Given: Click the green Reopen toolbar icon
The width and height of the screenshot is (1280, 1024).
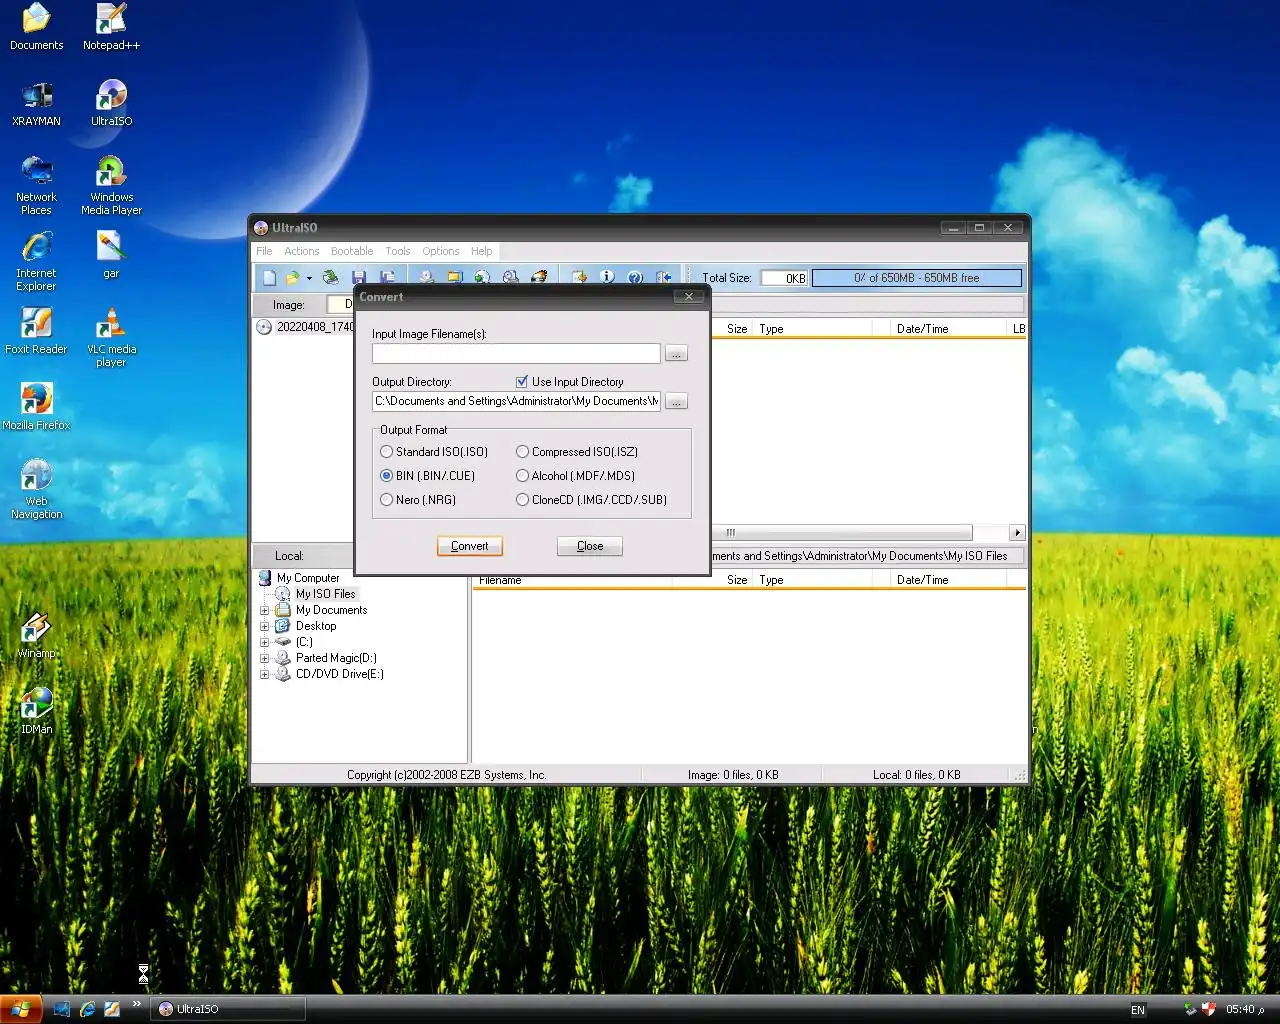Looking at the screenshot, I should pyautogui.click(x=330, y=277).
